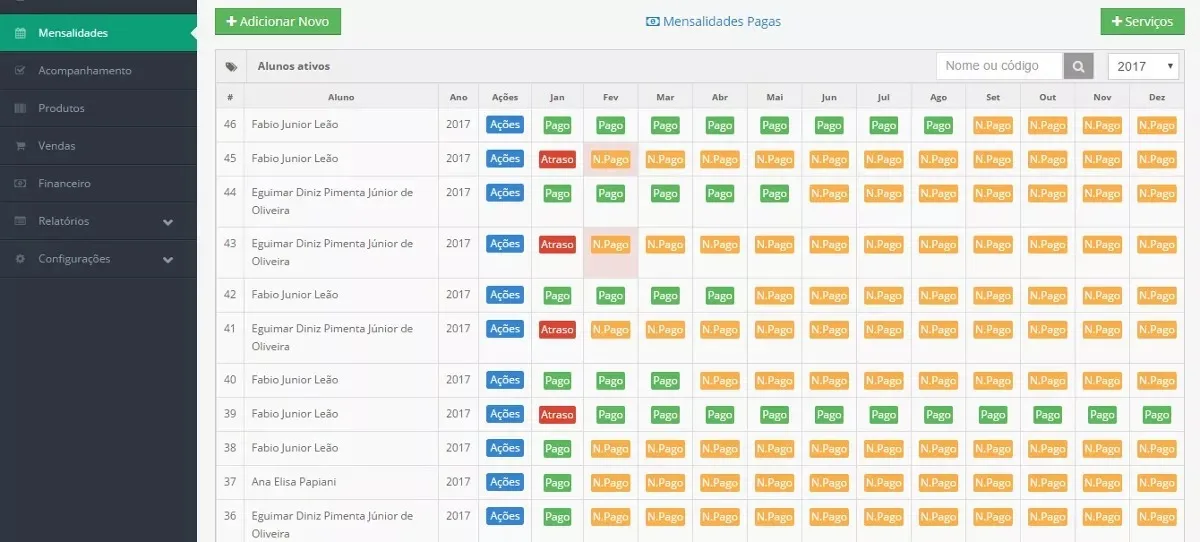Toggle Jan Atraso status for row 43

[557, 245]
